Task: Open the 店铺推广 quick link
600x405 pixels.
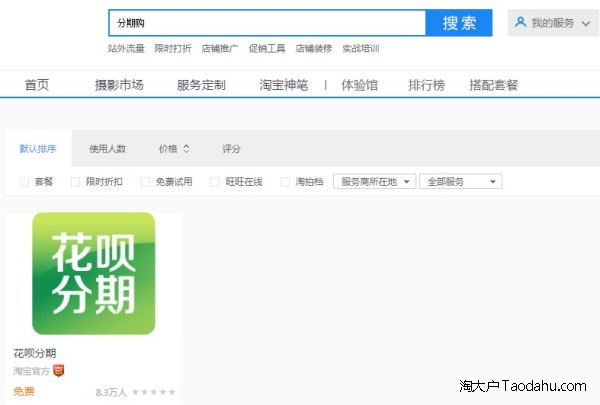Action: pyautogui.click(x=220, y=49)
